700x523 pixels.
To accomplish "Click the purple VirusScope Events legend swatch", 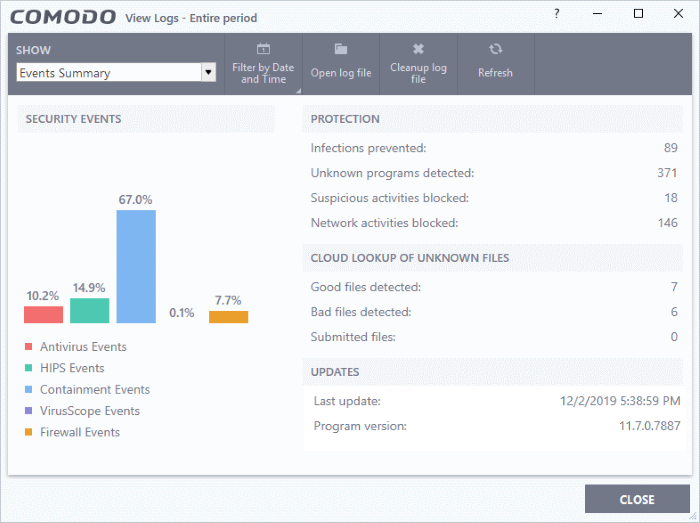I will pos(29,411).
